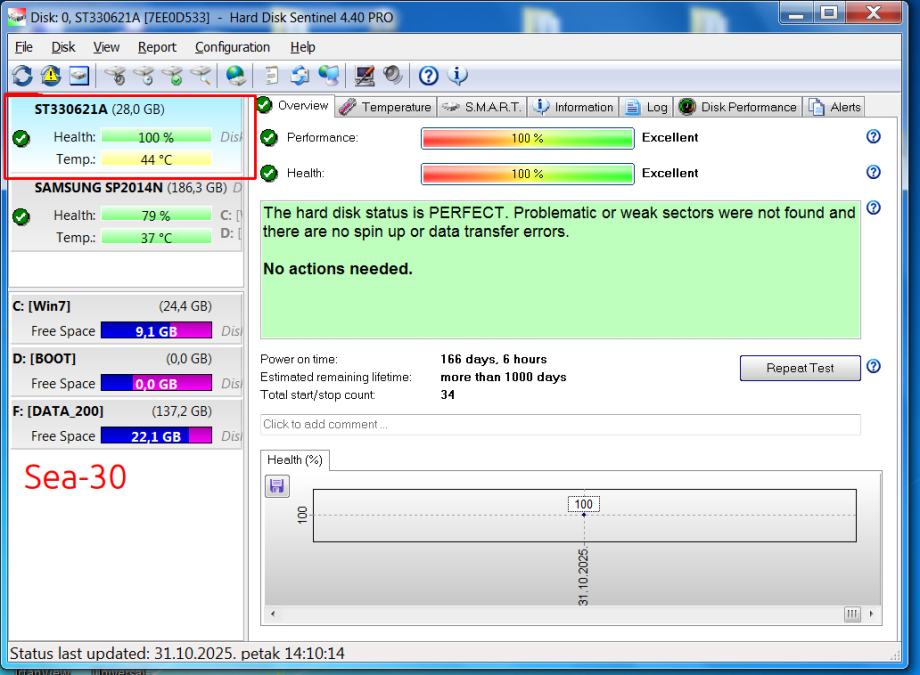Switch to the Disk Performance tab
This screenshot has width=920, height=675.
point(738,107)
